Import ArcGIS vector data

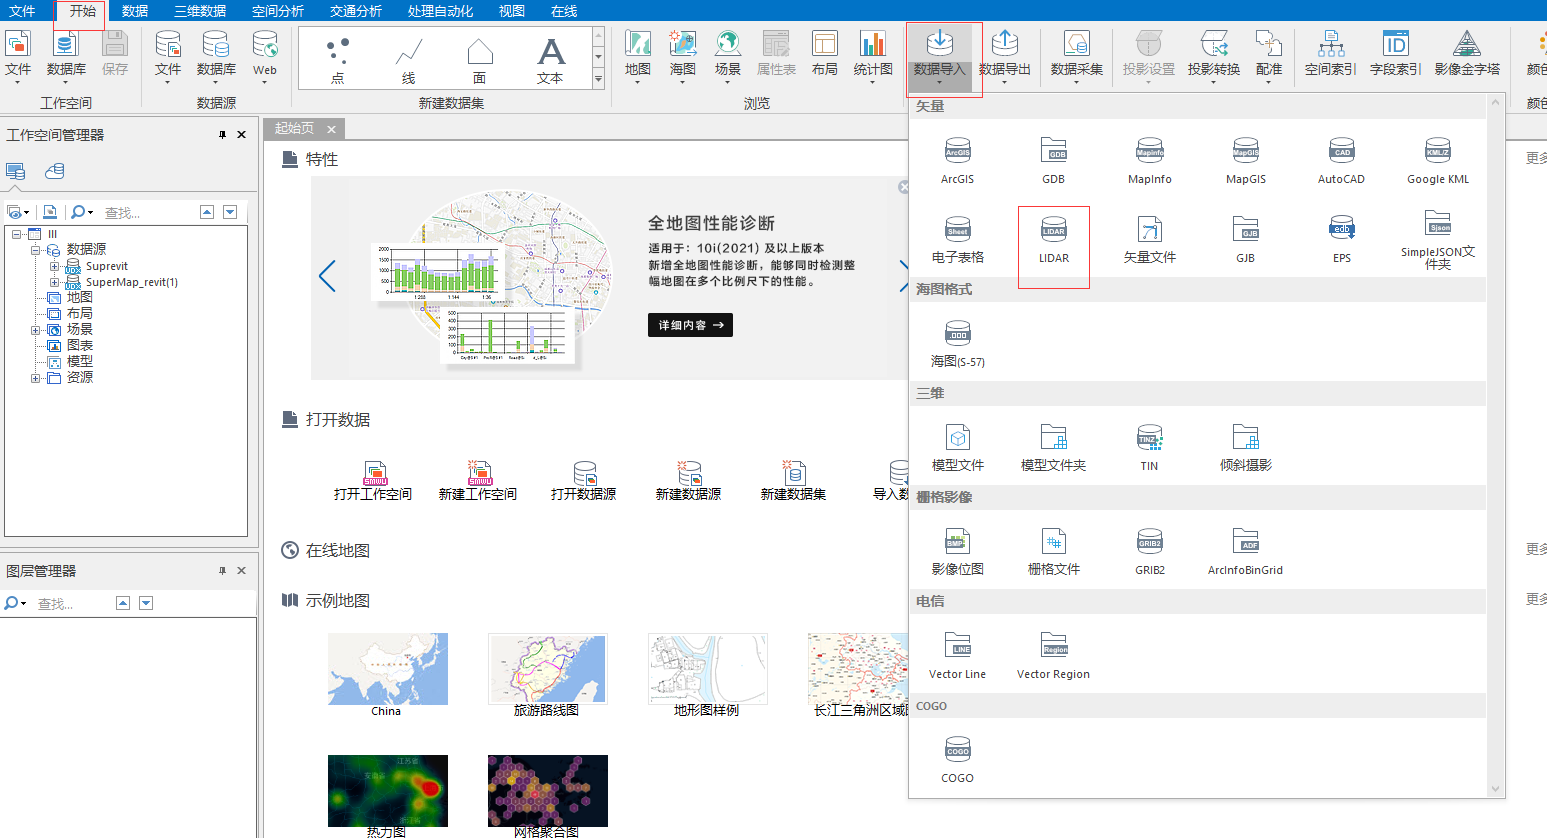[x=957, y=160]
